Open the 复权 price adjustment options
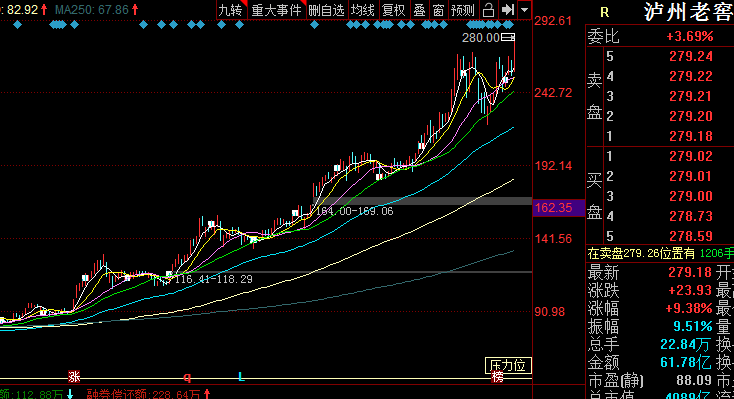 tap(393, 10)
